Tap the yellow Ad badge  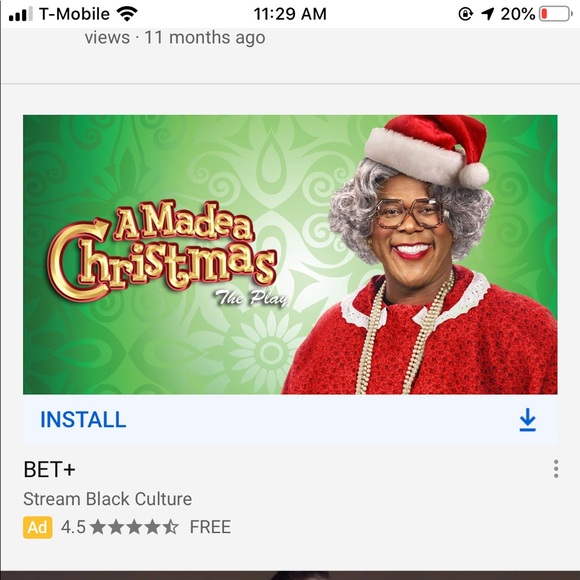(x=37, y=527)
